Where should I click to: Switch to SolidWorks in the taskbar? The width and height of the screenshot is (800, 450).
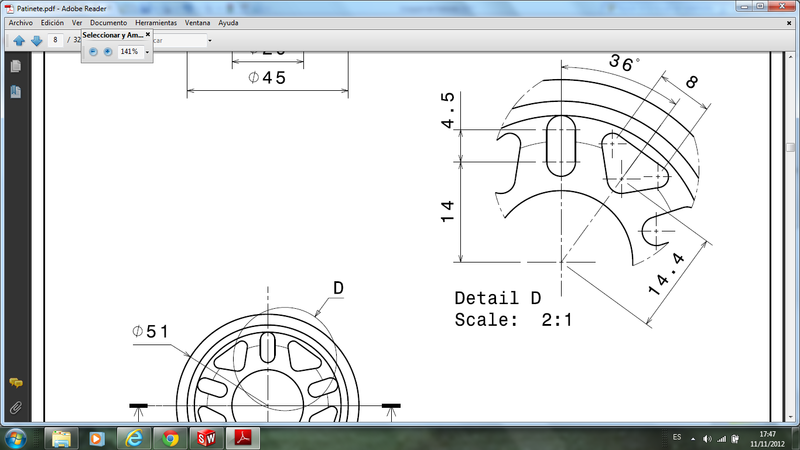[207, 439]
